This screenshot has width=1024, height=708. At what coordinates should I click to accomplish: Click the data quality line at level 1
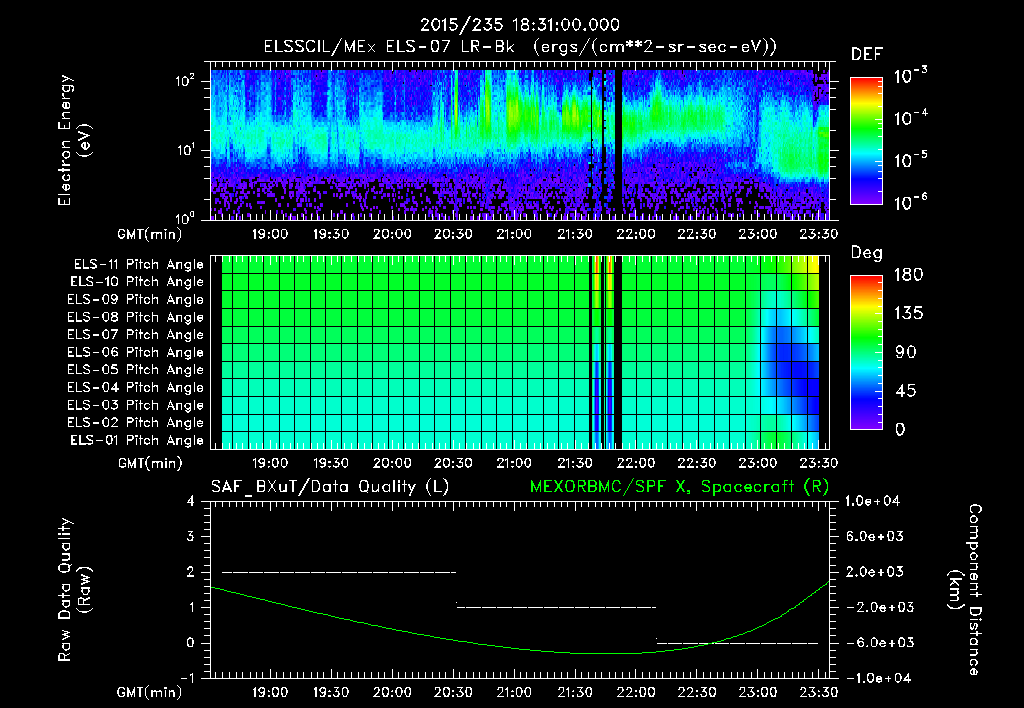556,607
